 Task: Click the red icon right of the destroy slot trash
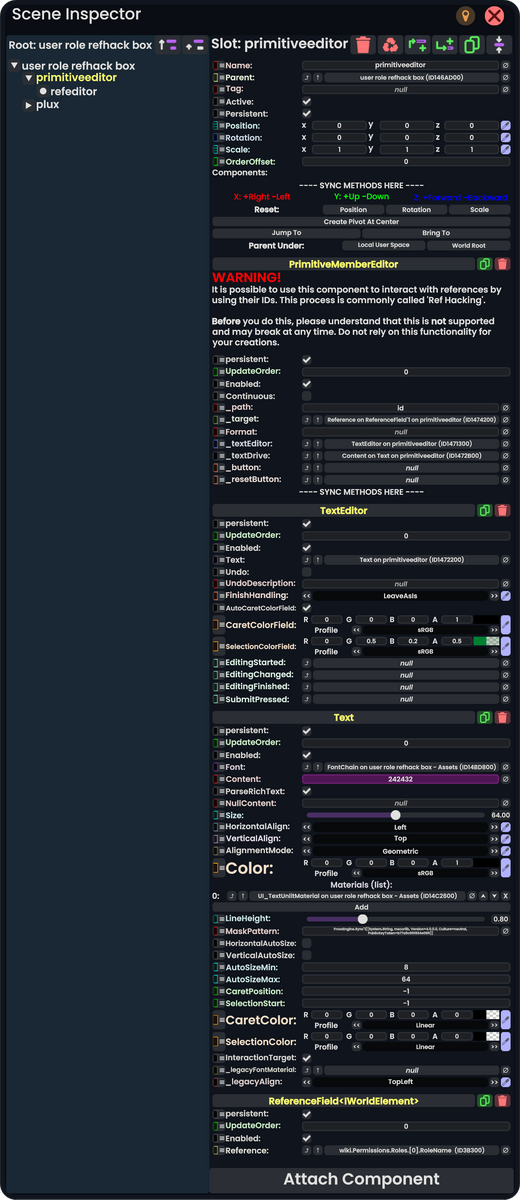391,44
